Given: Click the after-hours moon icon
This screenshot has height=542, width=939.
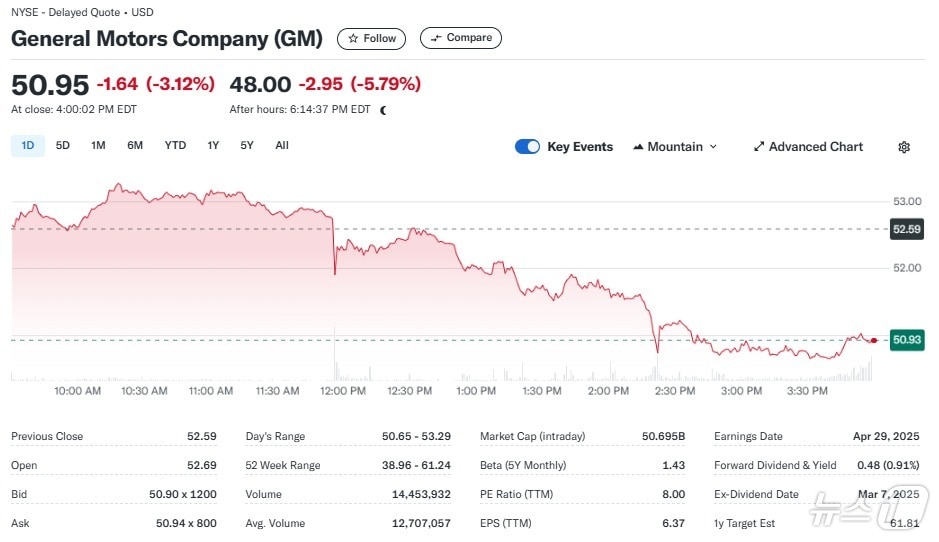Looking at the screenshot, I should pyautogui.click(x=383, y=110).
